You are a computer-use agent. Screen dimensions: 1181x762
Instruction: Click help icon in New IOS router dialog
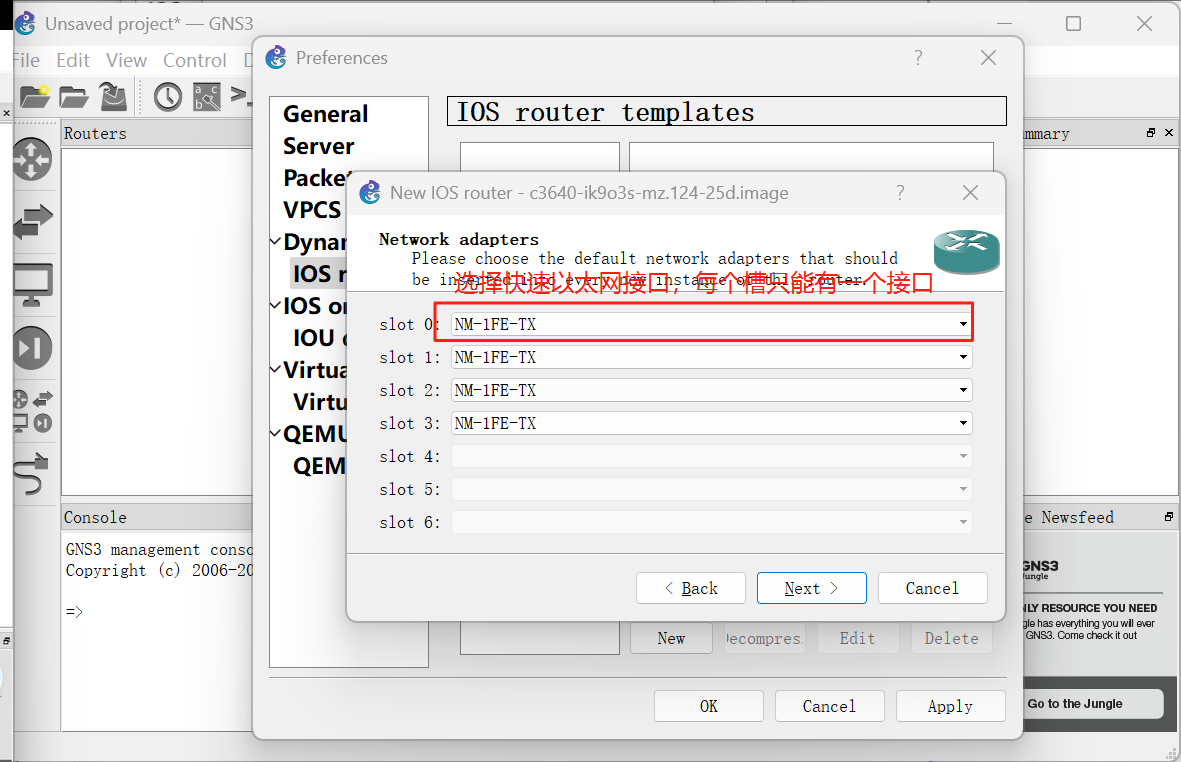[900, 193]
